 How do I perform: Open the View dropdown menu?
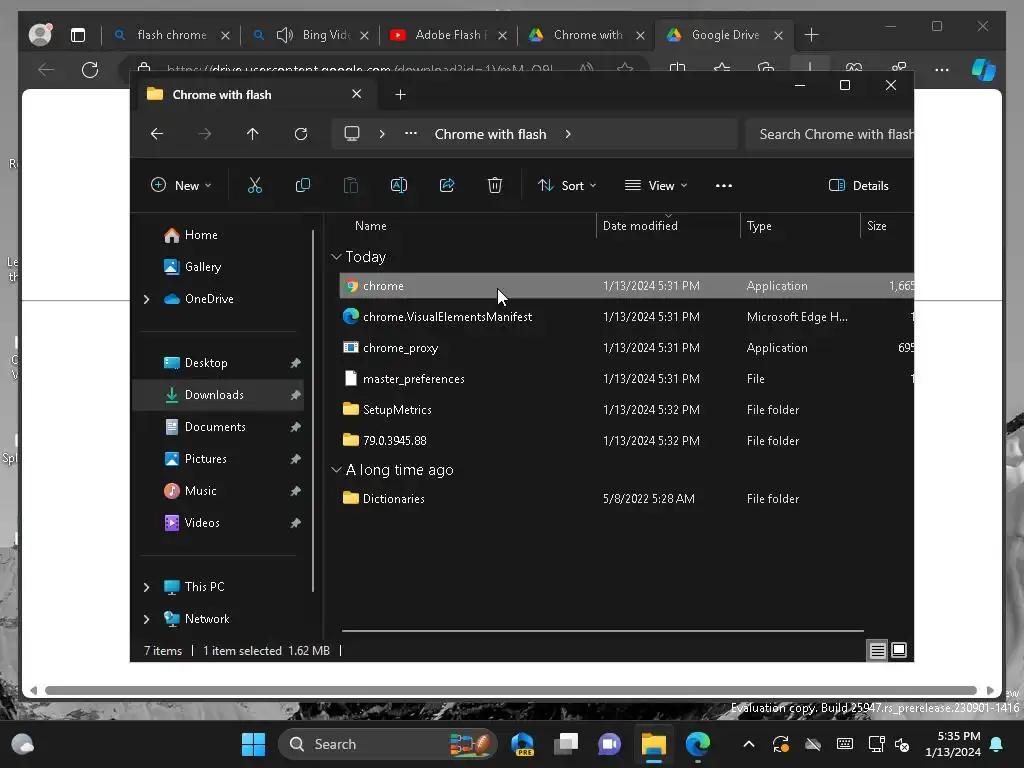tap(656, 185)
